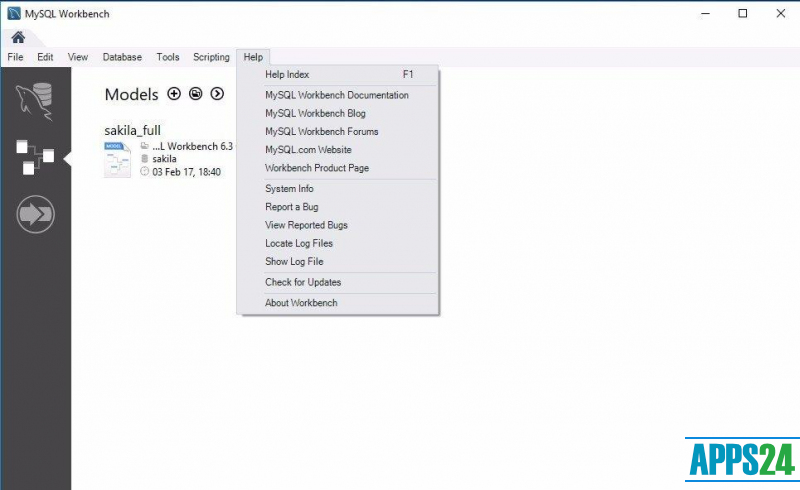Select Help Index from menu
This screenshot has height=490, width=800.
point(287,74)
